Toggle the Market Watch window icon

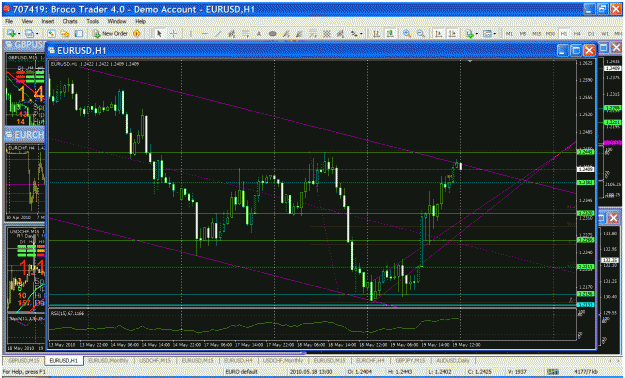point(51,33)
